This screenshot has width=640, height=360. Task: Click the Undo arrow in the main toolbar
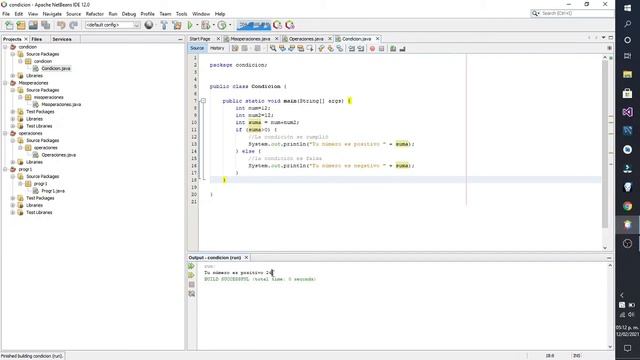coord(61,25)
